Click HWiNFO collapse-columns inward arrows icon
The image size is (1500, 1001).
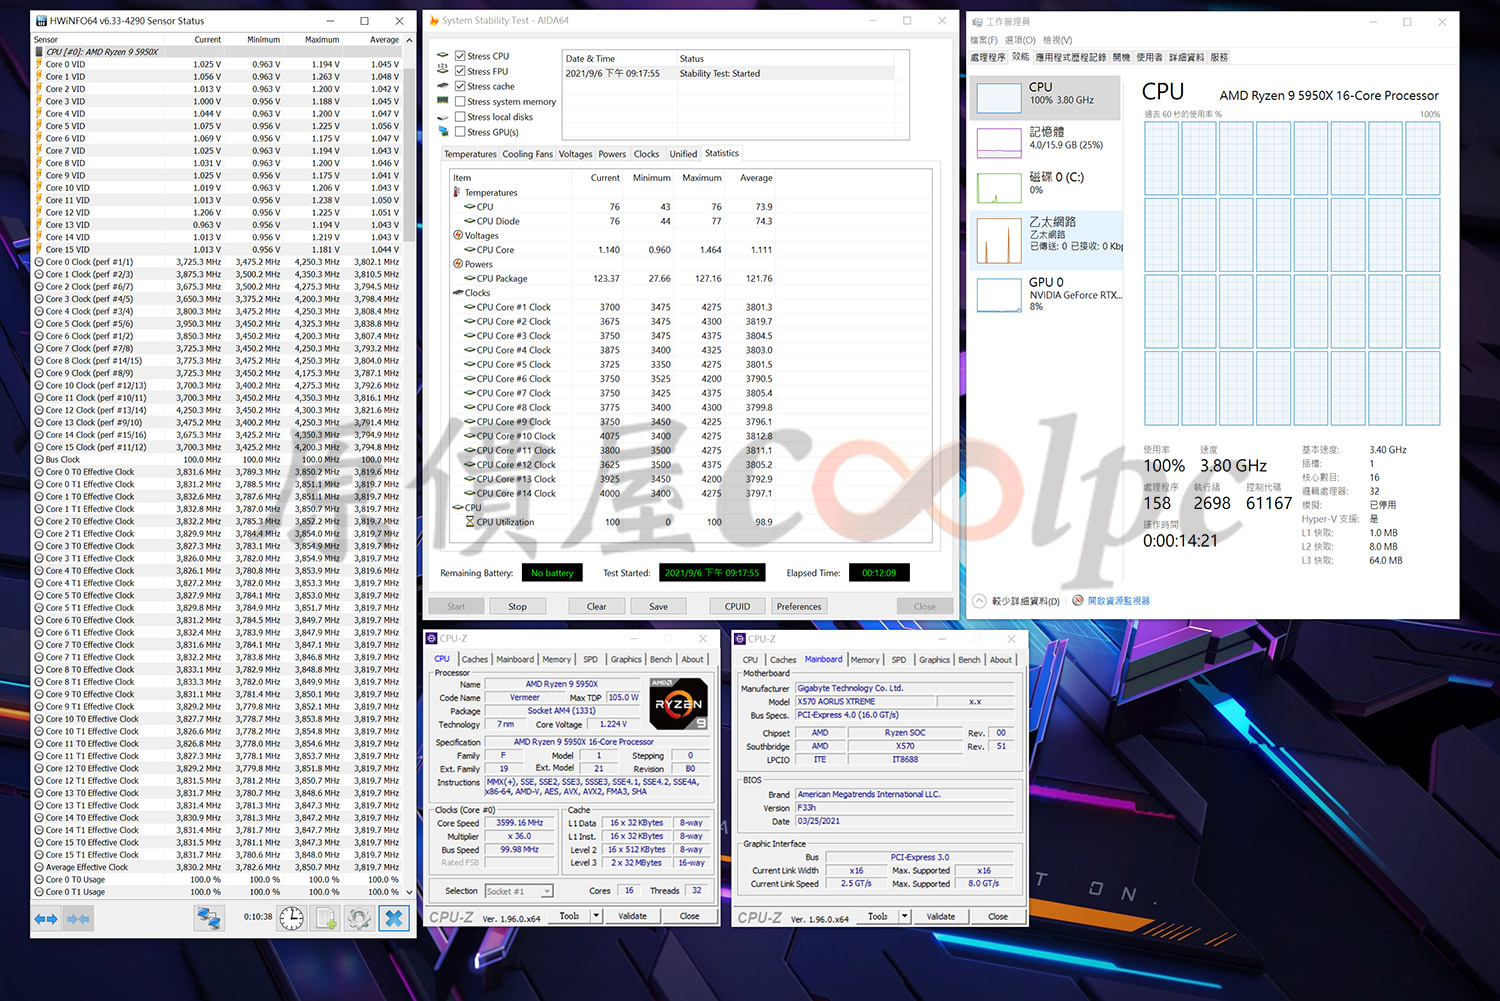tap(77, 918)
